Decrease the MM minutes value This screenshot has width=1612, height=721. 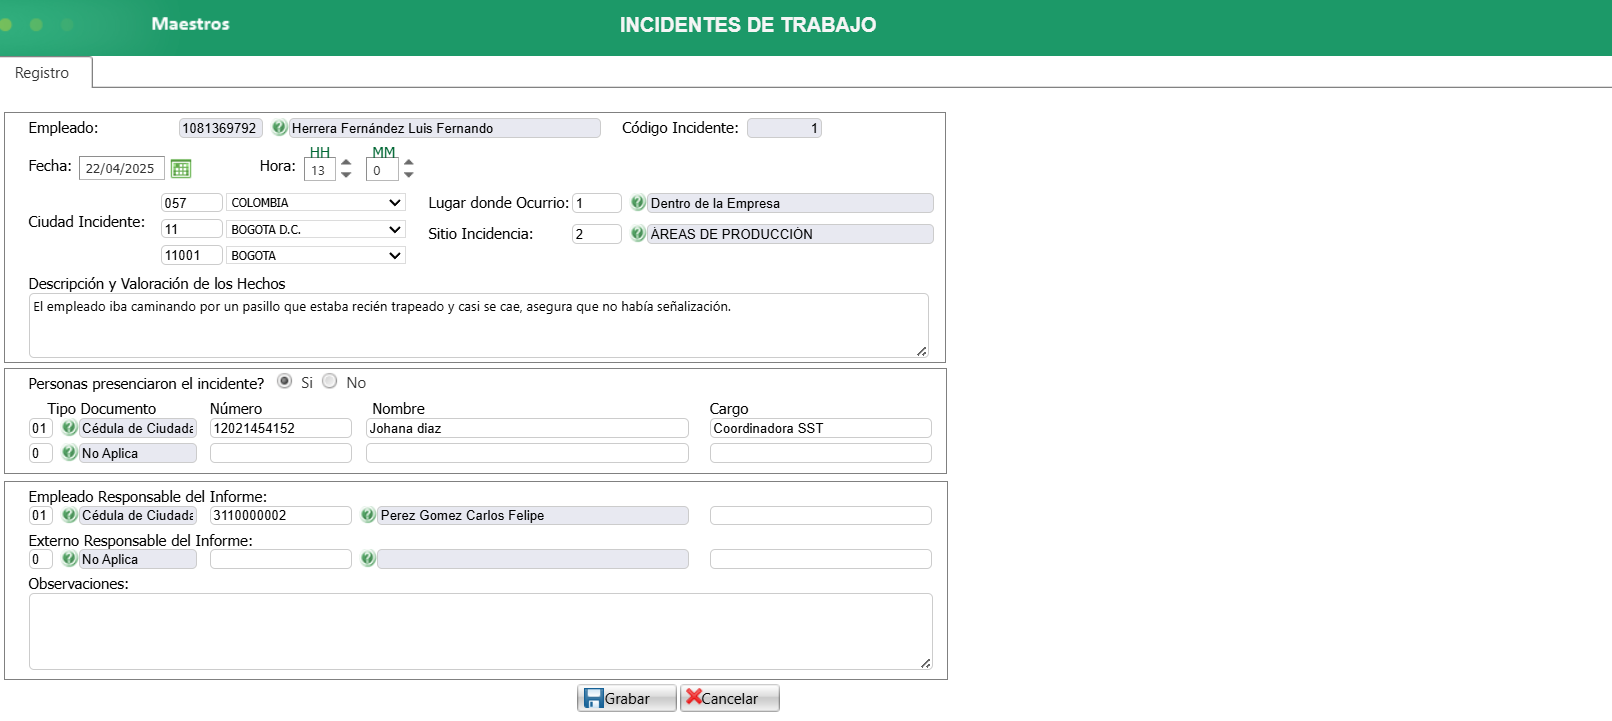point(408,175)
